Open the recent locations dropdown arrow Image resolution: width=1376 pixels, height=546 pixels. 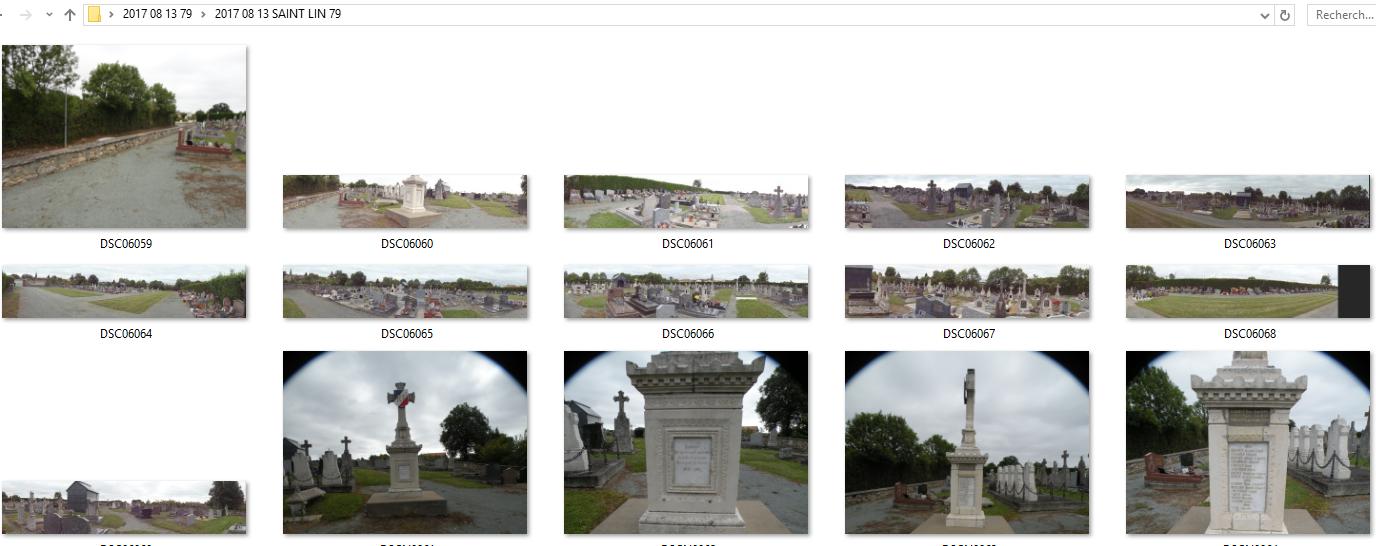click(x=49, y=15)
